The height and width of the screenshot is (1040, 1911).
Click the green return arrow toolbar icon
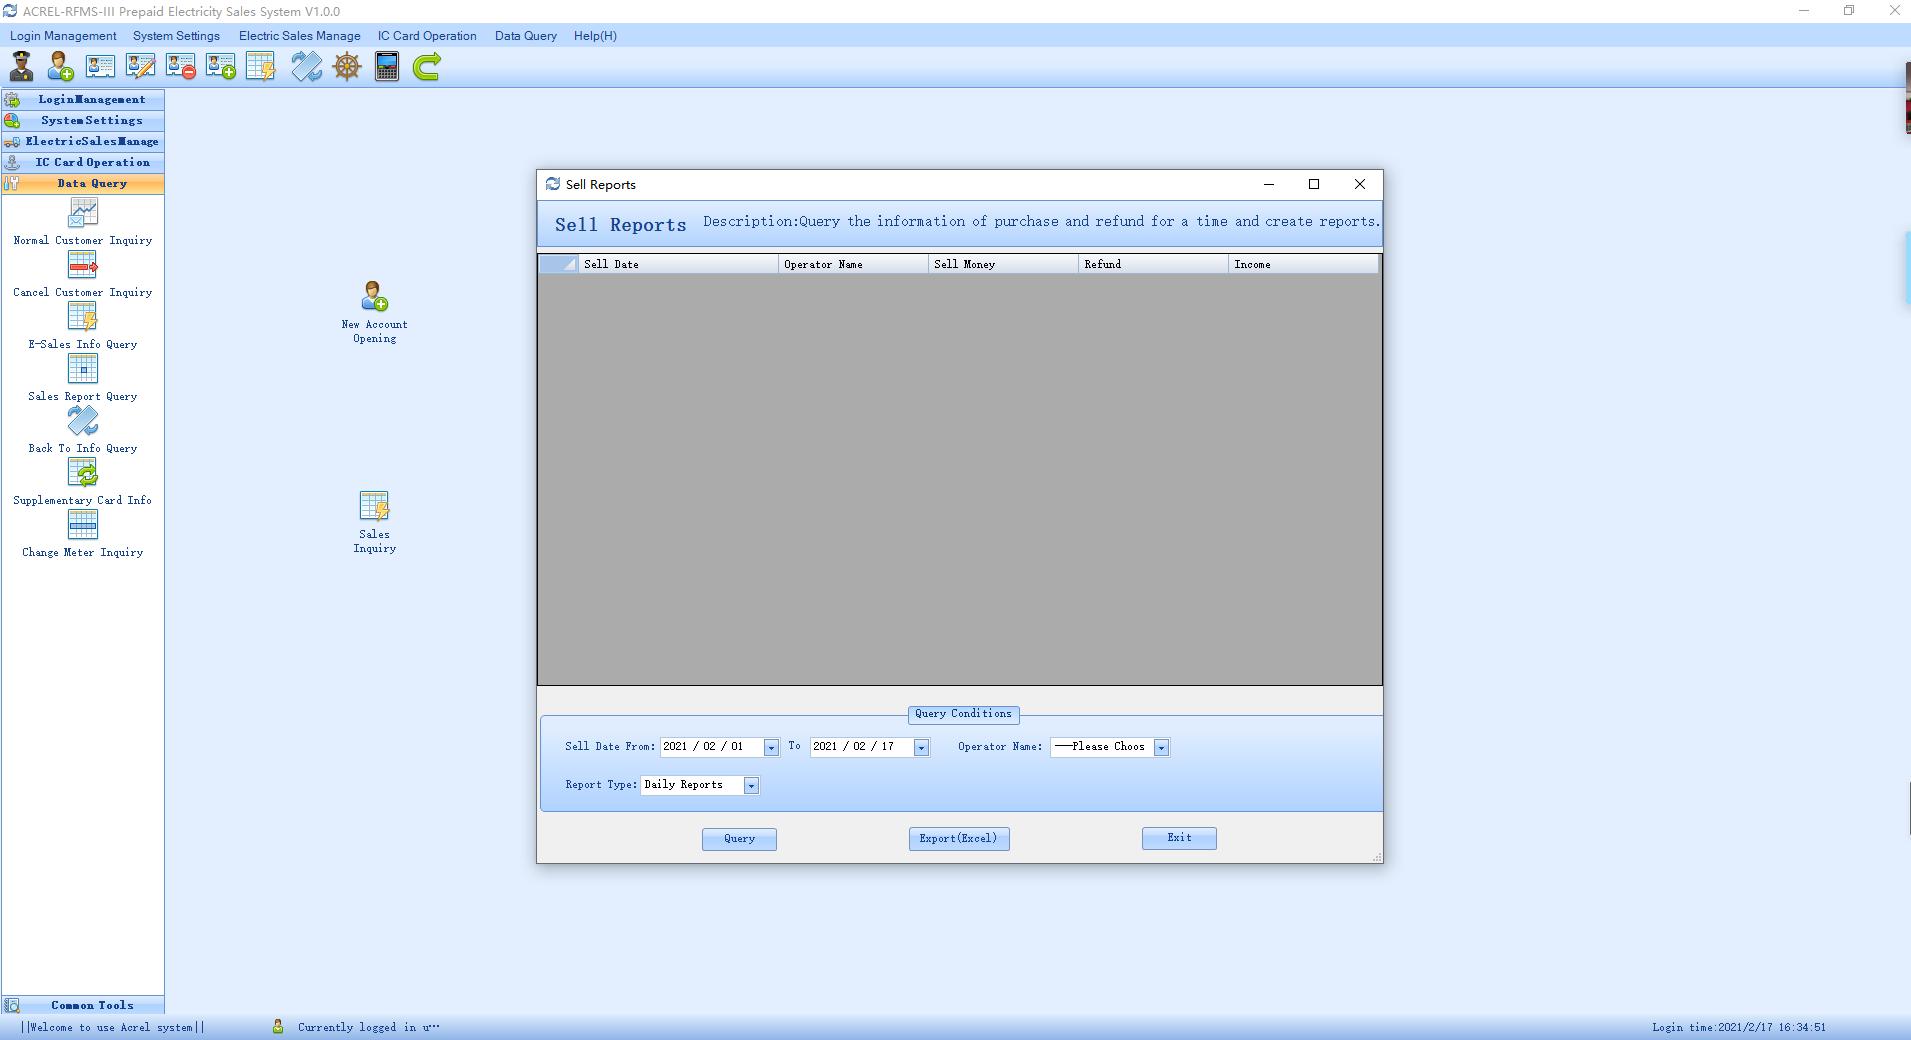pyautogui.click(x=427, y=67)
